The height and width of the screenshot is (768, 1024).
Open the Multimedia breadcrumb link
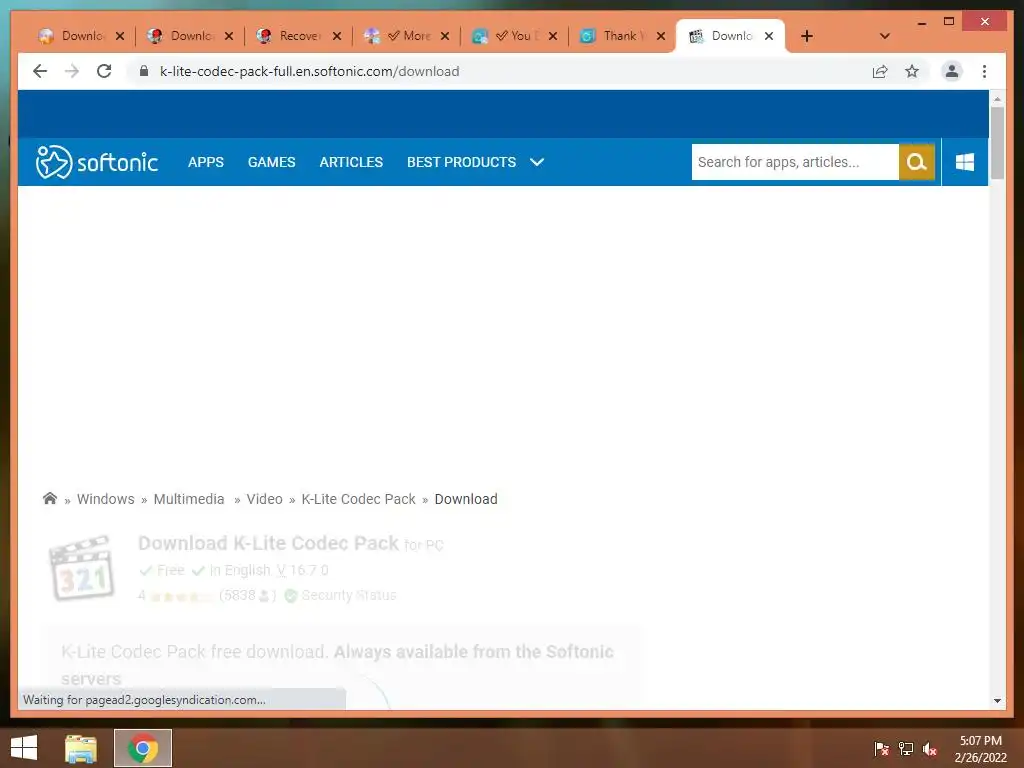click(189, 499)
